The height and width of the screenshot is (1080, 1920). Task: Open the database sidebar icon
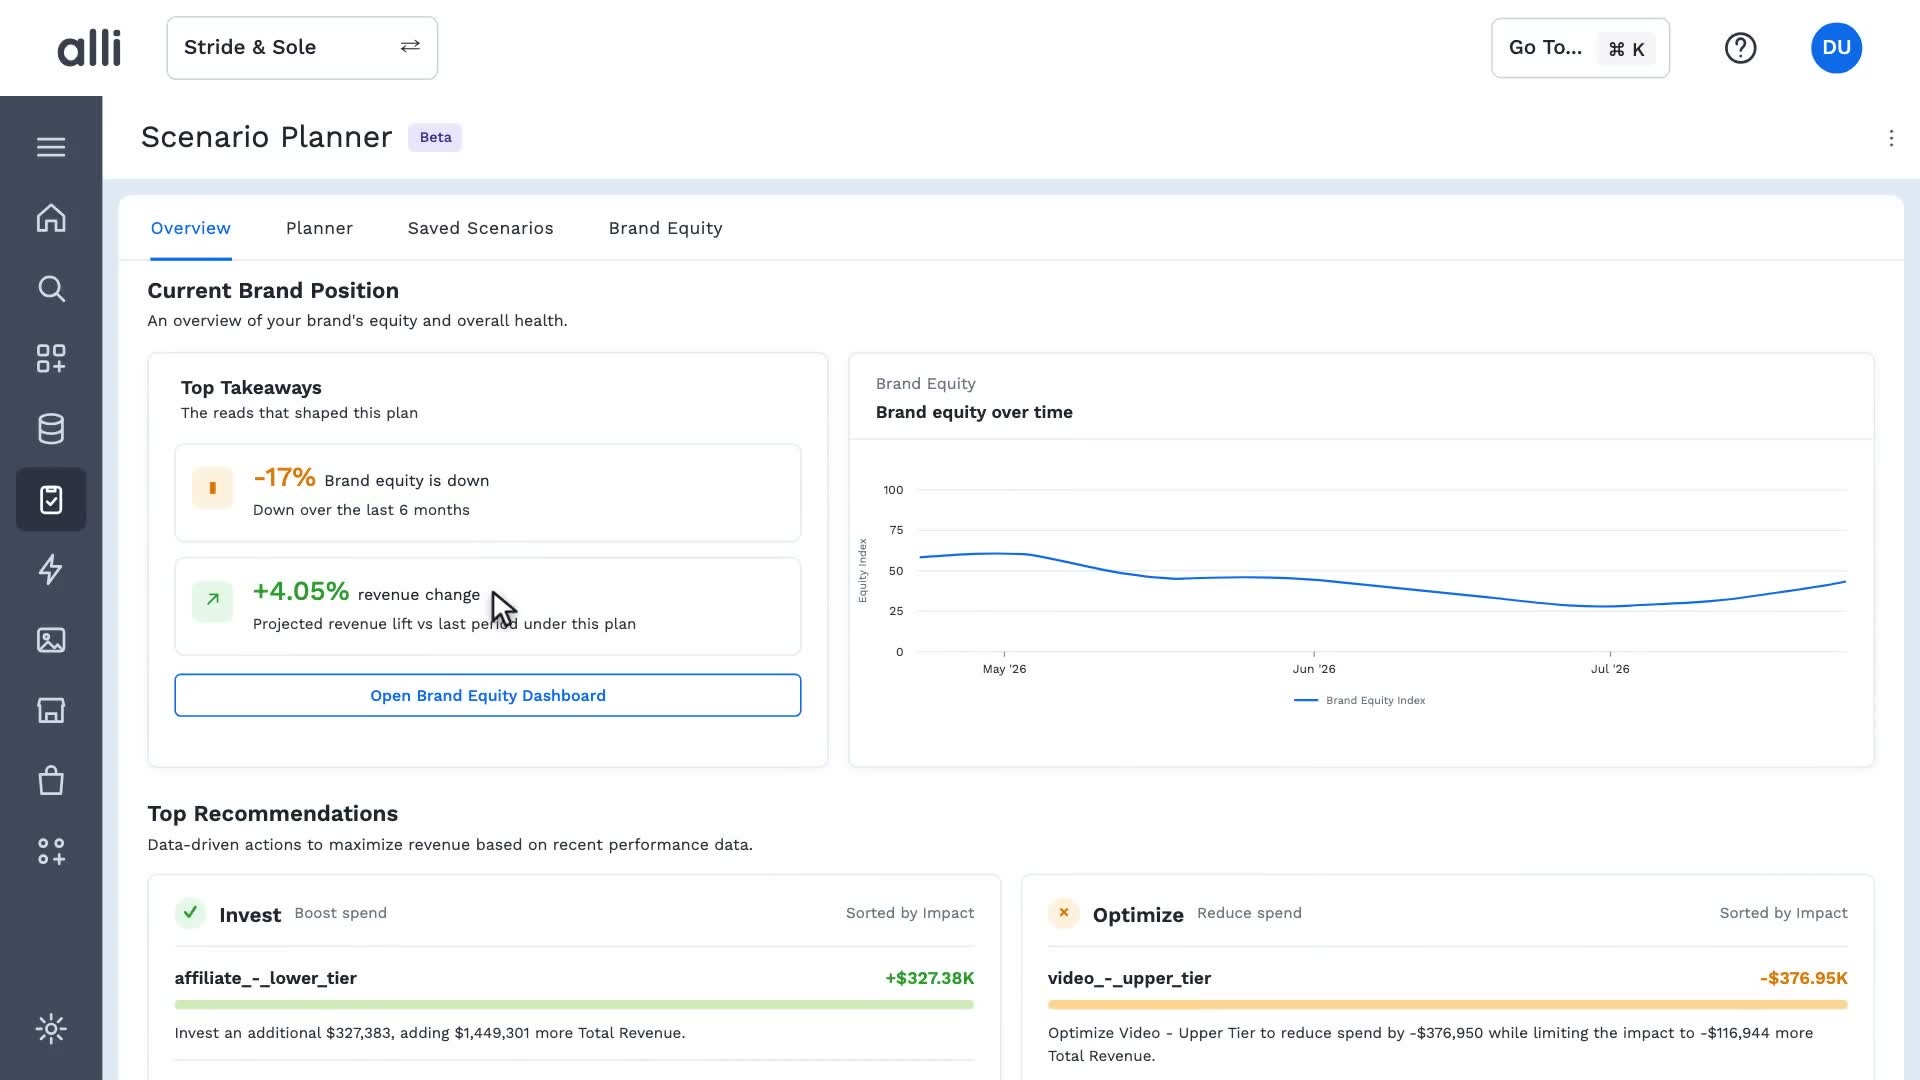[51, 429]
